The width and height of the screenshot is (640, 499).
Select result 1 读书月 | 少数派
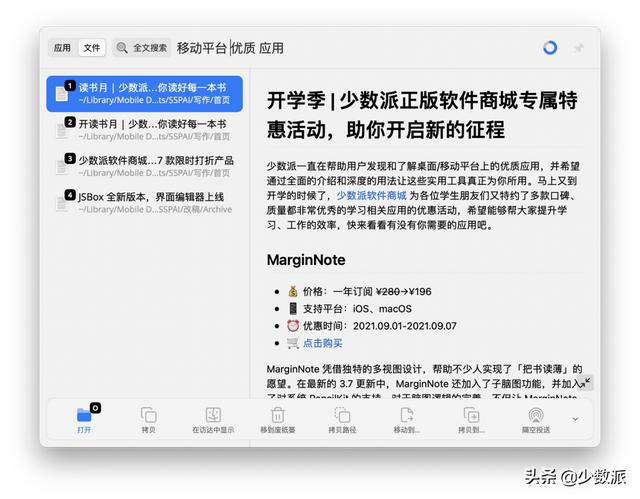click(144, 93)
